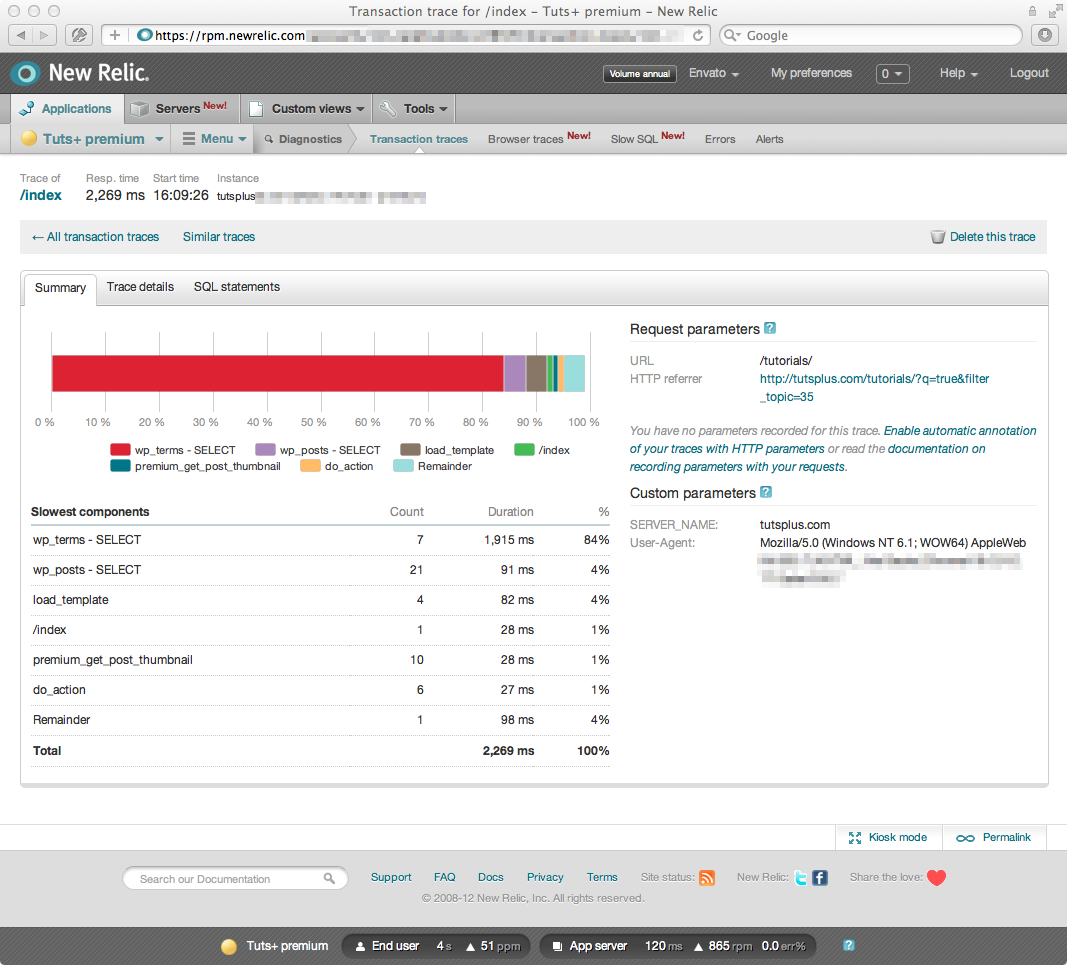Open the notifications counter 0 dropdown

892,73
